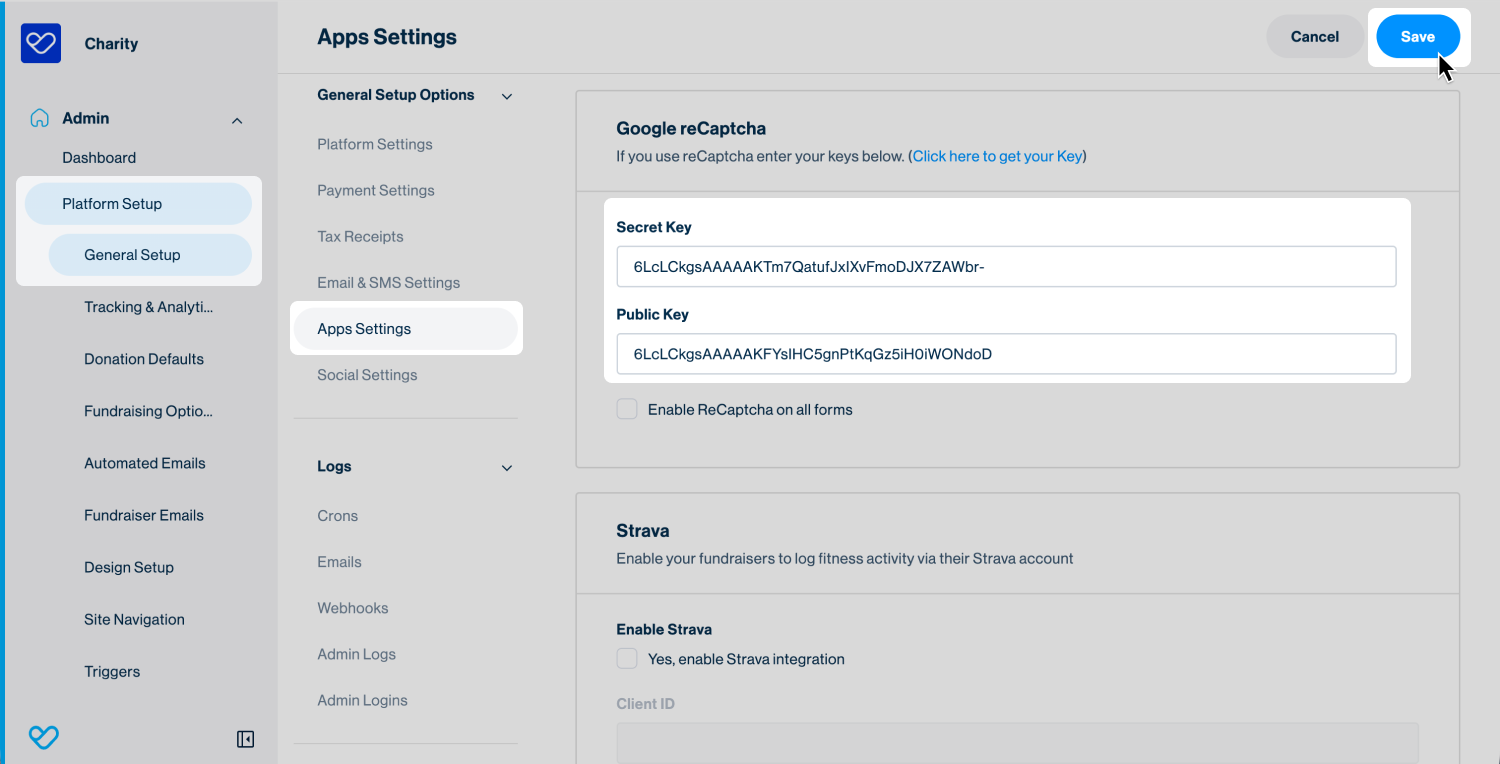The image size is (1500, 764).
Task: Collapse the Logs section
Action: tap(506, 467)
